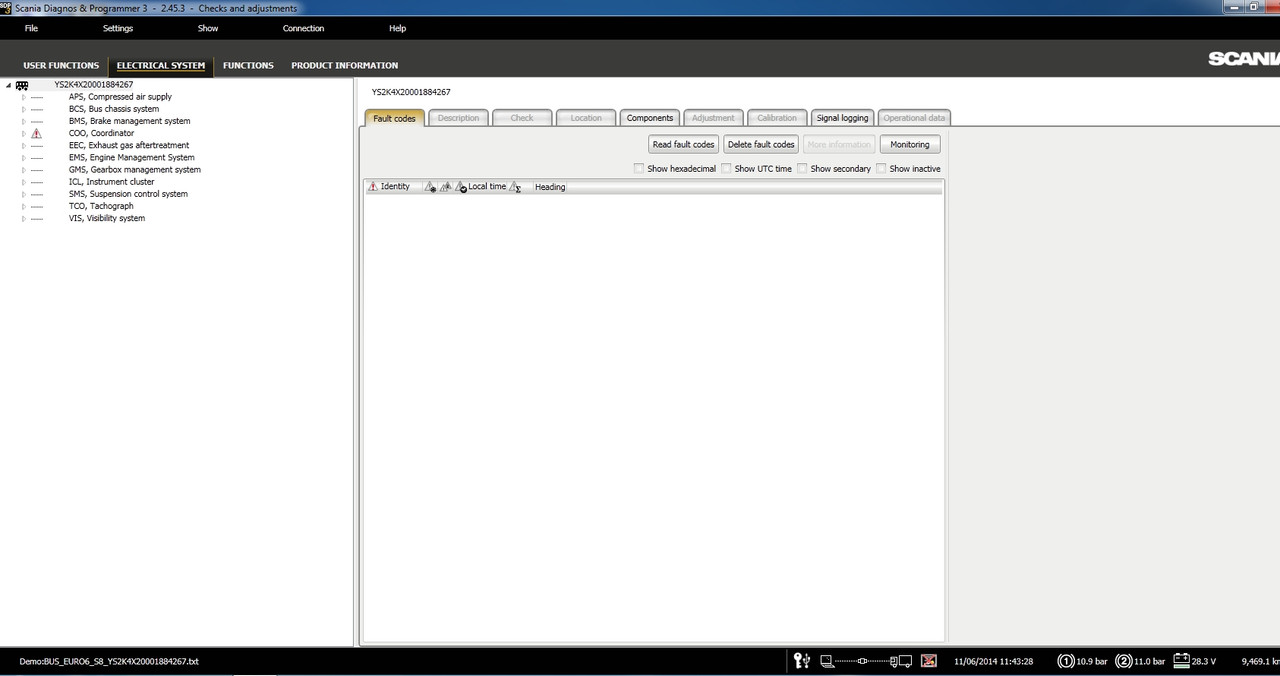This screenshot has height=676, width=1280.
Task: Expand ICL, Instrument cluster node
Action: 24,182
